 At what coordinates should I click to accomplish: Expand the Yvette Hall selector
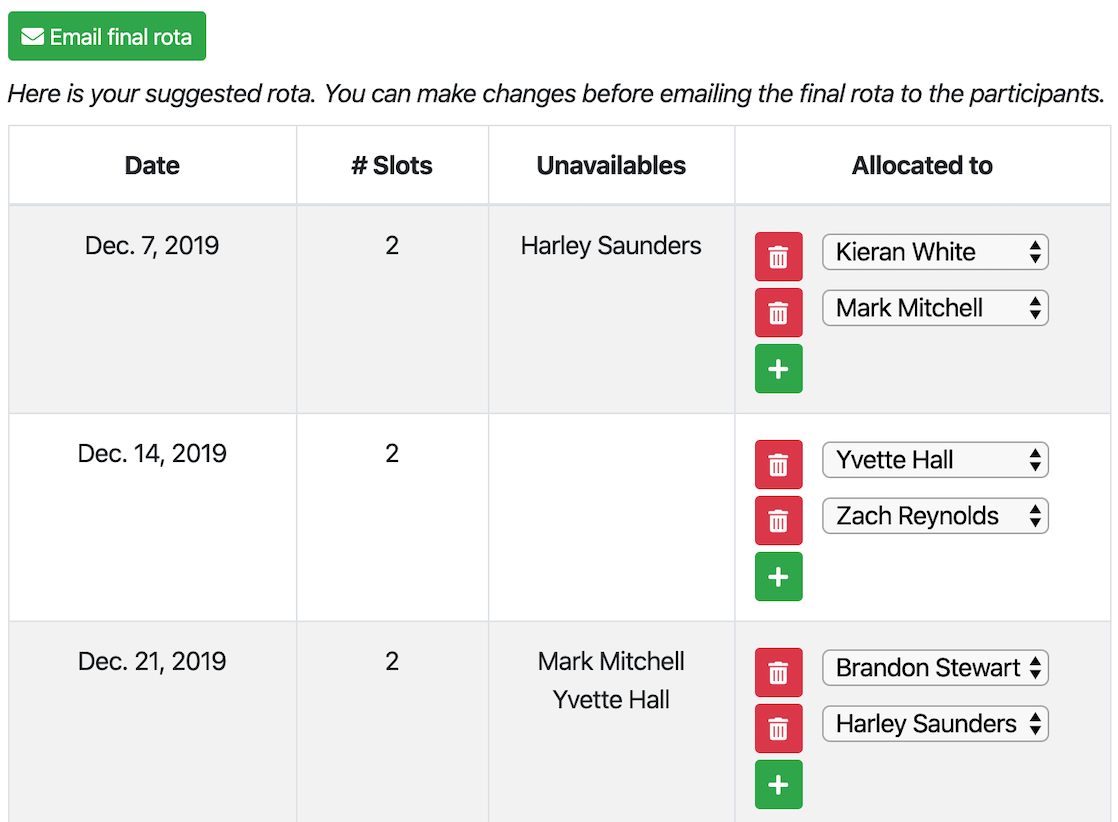(x=934, y=460)
